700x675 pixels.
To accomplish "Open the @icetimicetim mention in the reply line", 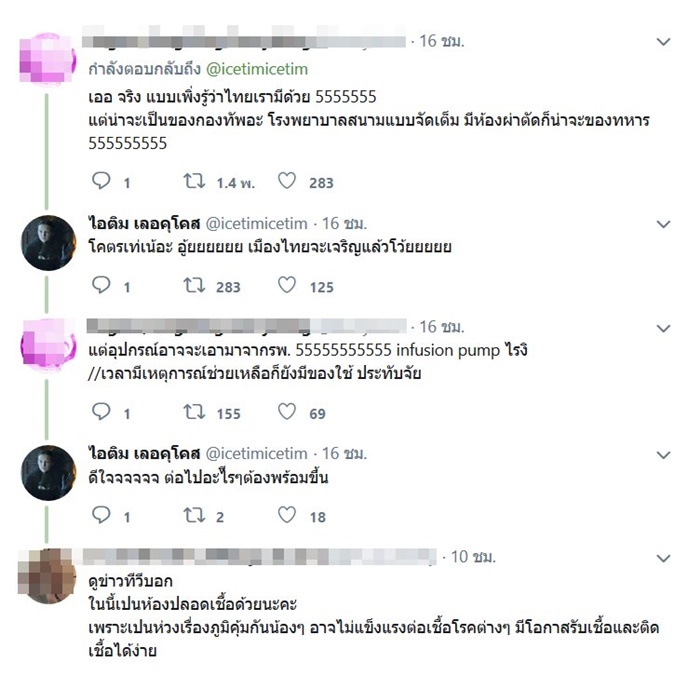I will 257,69.
